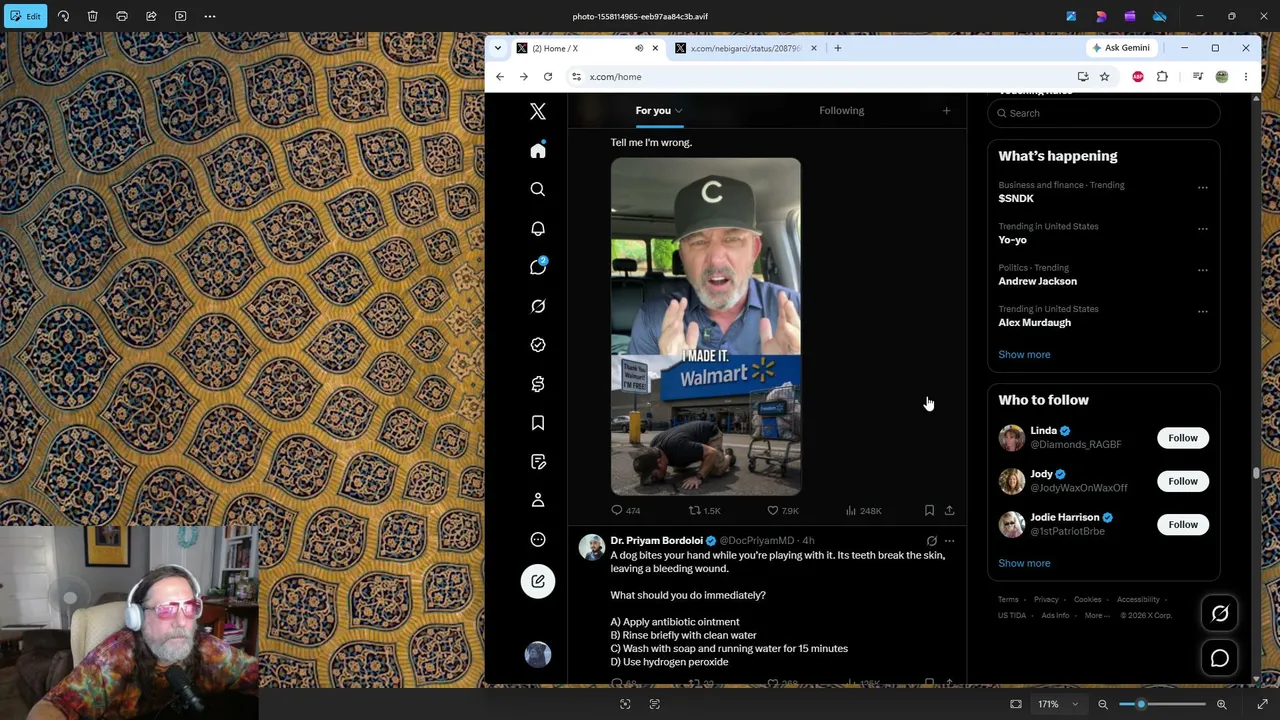This screenshot has width=1280, height=720.
Task: Close the Home / X browser tab
Action: click(655, 48)
